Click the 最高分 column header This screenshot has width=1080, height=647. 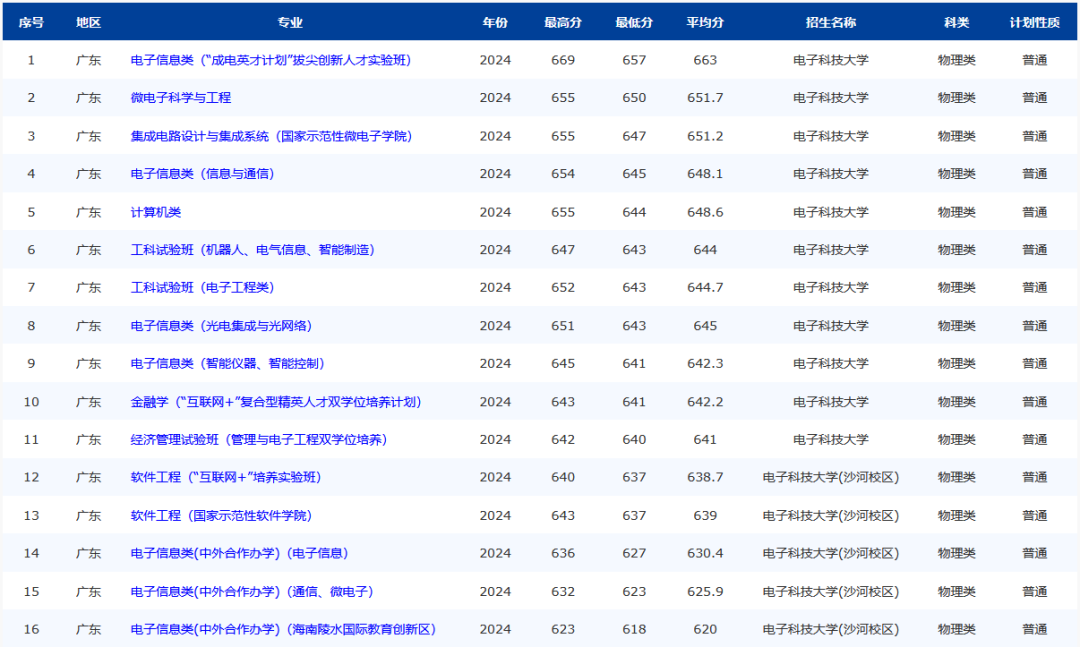point(563,22)
